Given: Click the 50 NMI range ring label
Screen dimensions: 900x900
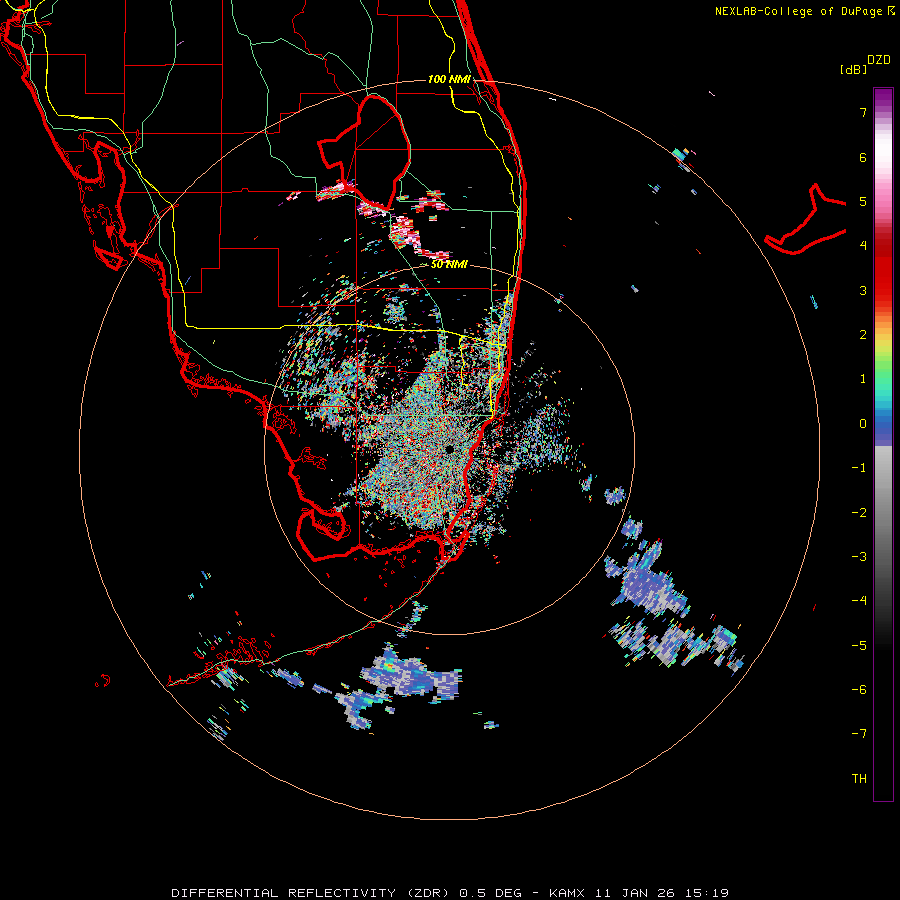Looking at the screenshot, I should [449, 265].
